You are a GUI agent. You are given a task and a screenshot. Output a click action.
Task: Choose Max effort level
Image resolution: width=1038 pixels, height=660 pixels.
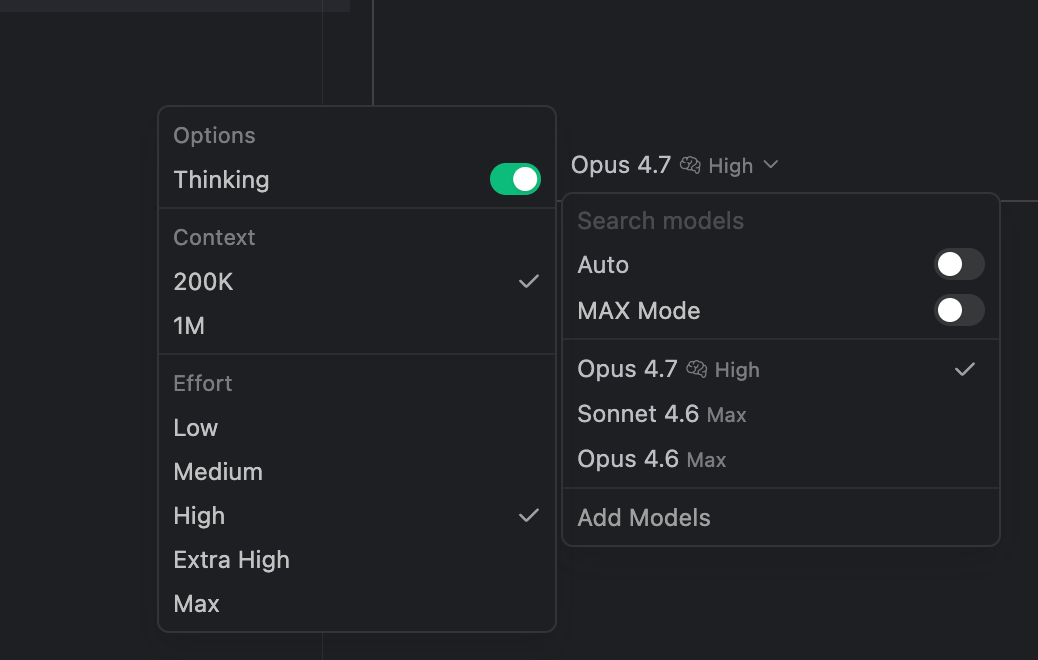(357, 603)
